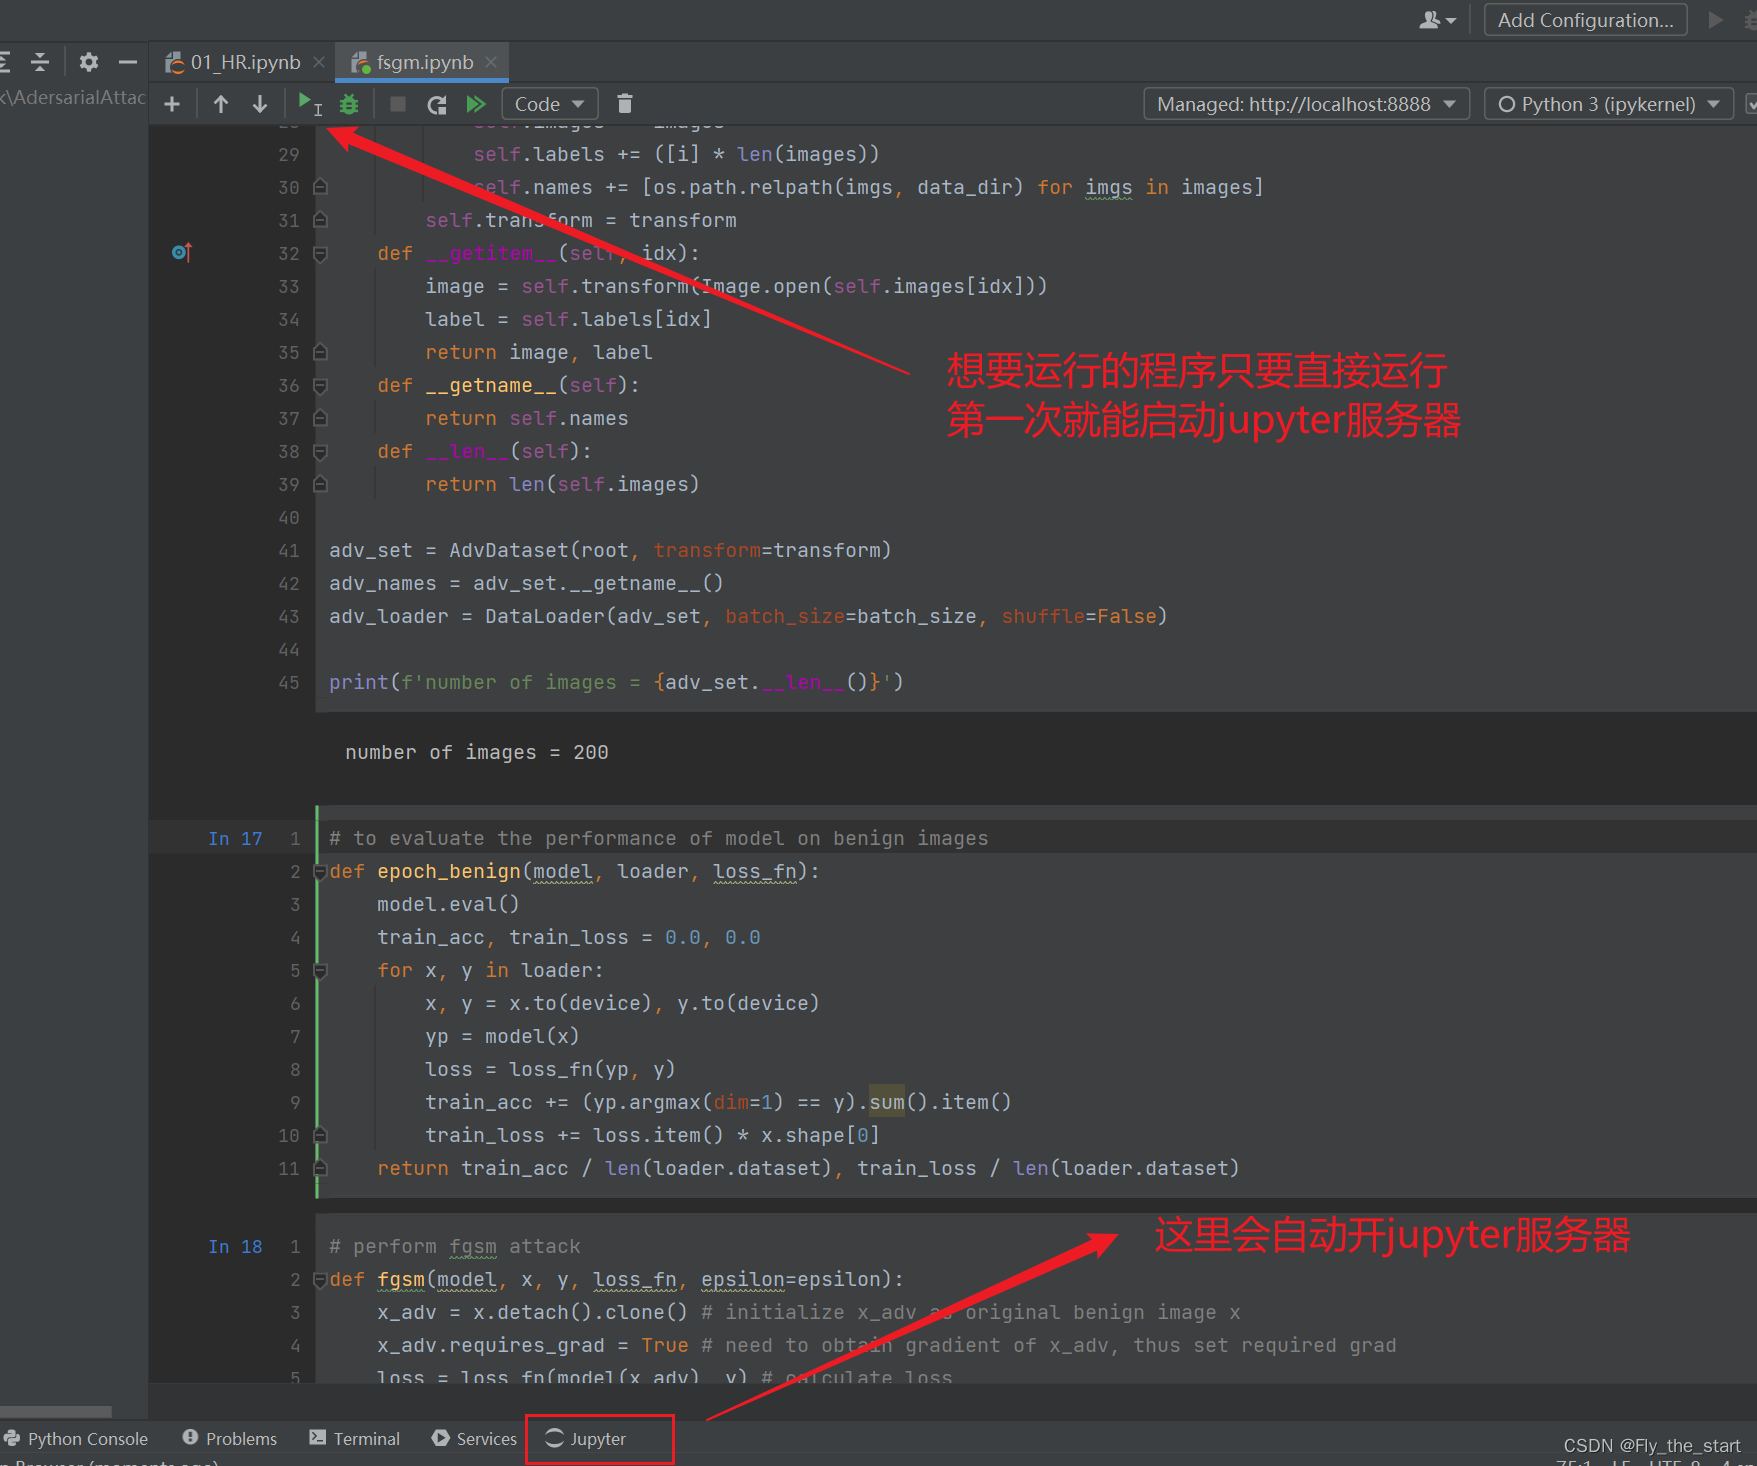Expand all in project panel

4,62
